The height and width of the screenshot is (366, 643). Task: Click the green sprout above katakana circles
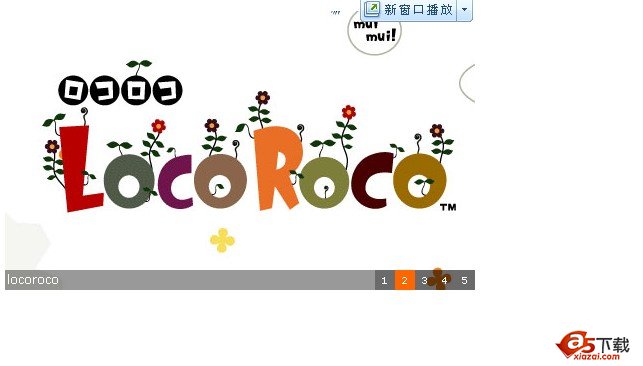tap(139, 67)
